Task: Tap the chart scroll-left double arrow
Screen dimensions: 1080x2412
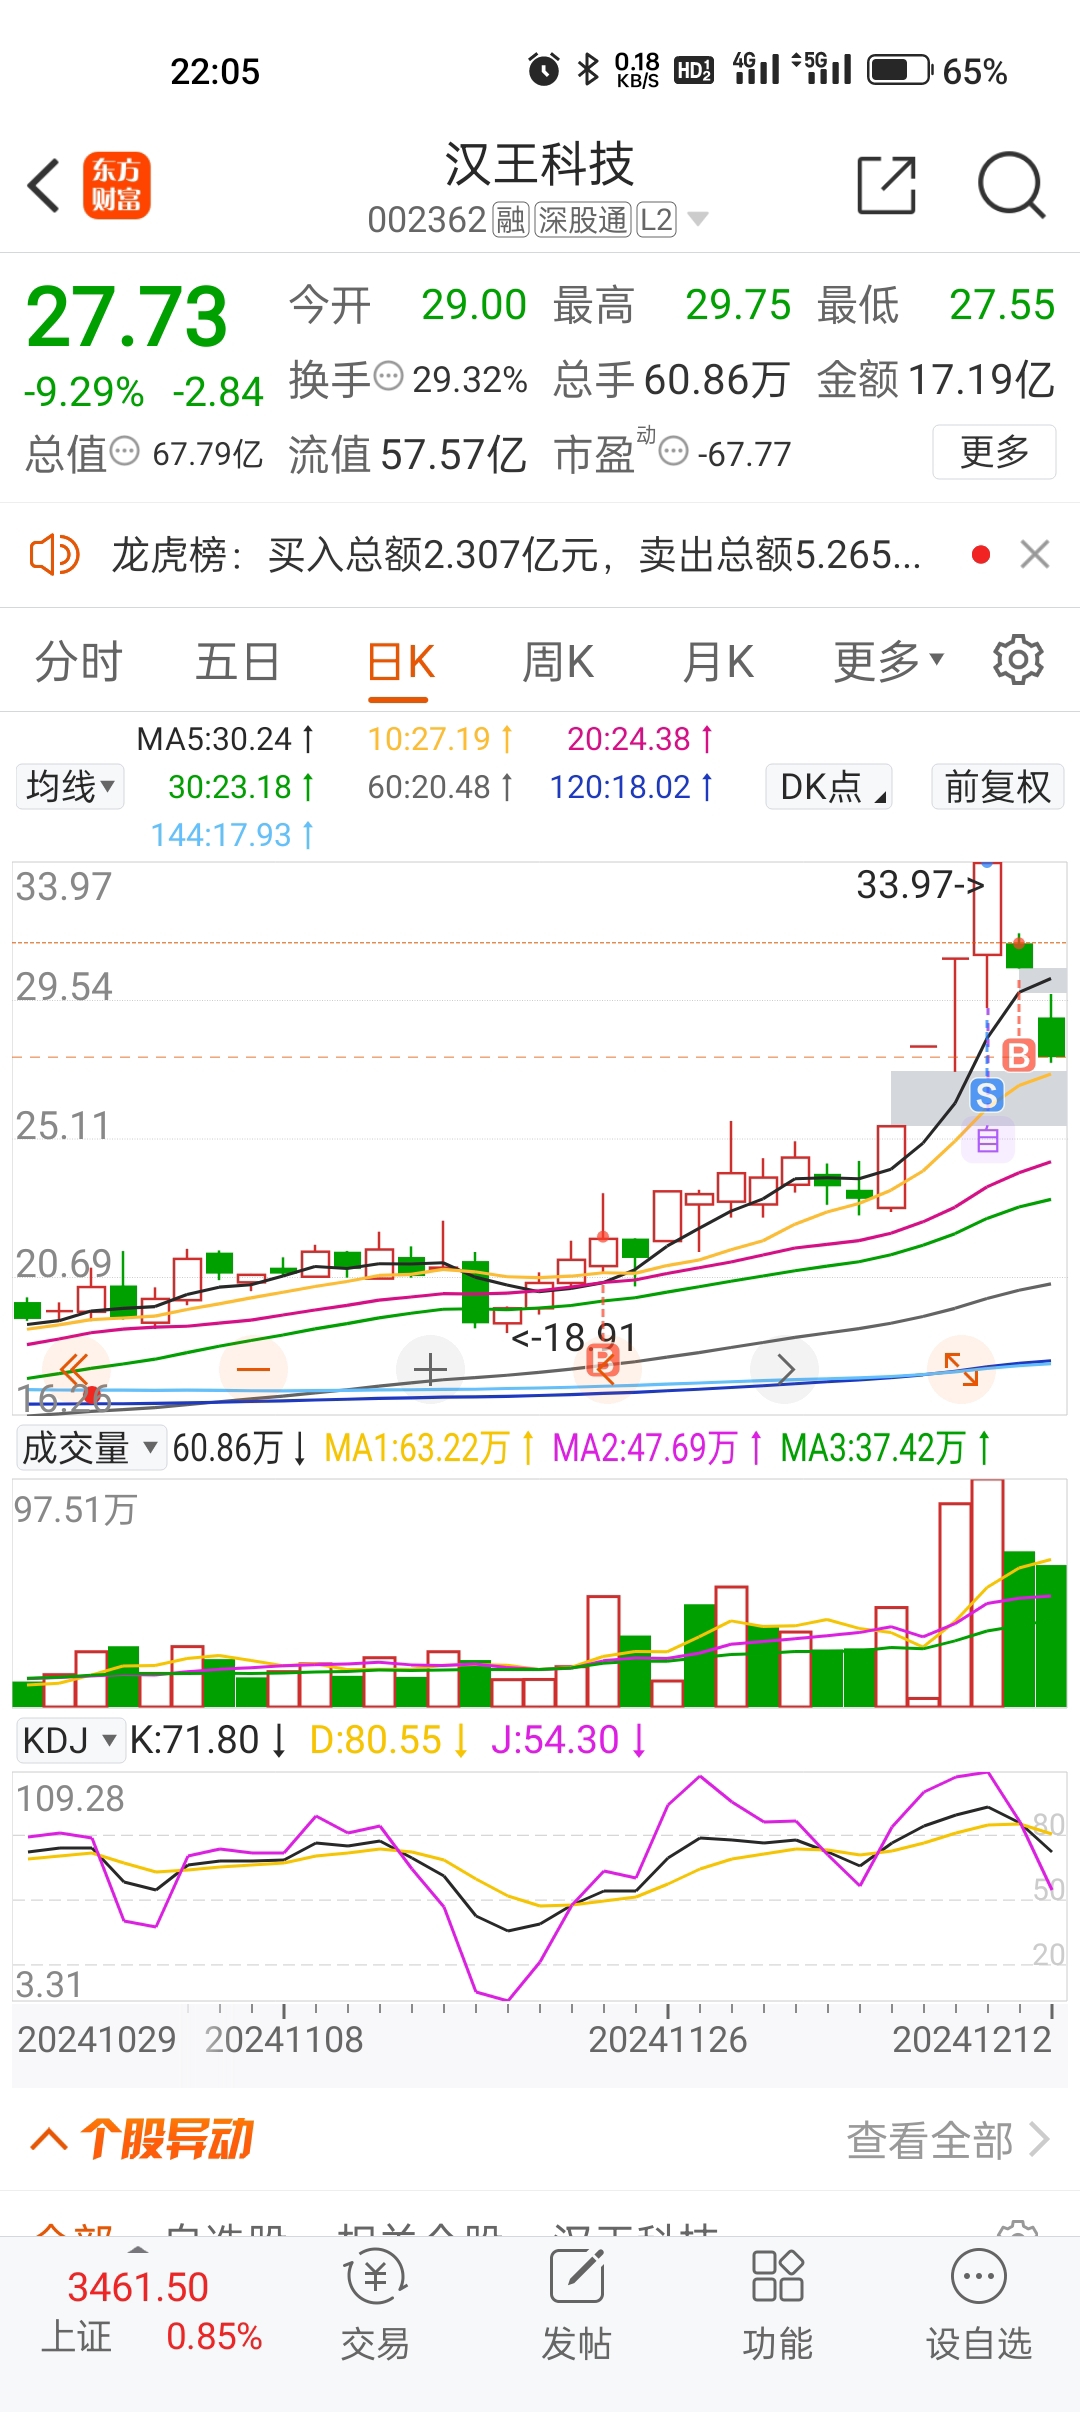Action: (x=74, y=1369)
